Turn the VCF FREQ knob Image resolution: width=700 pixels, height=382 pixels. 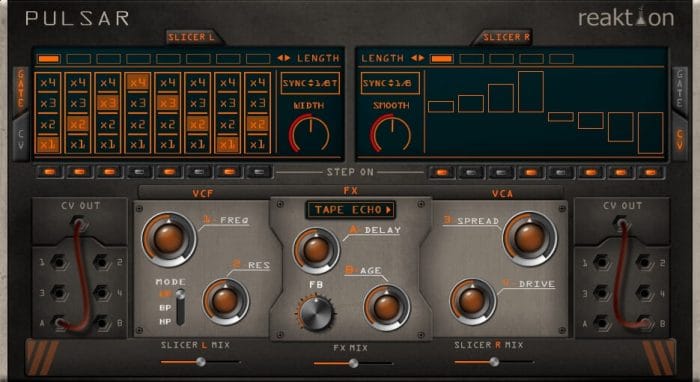point(169,239)
